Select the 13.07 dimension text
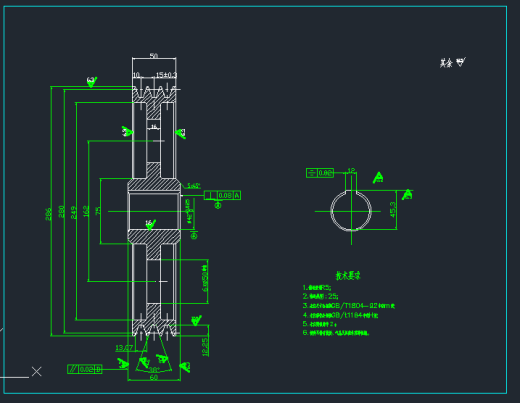520x403 pixels. coord(124,348)
